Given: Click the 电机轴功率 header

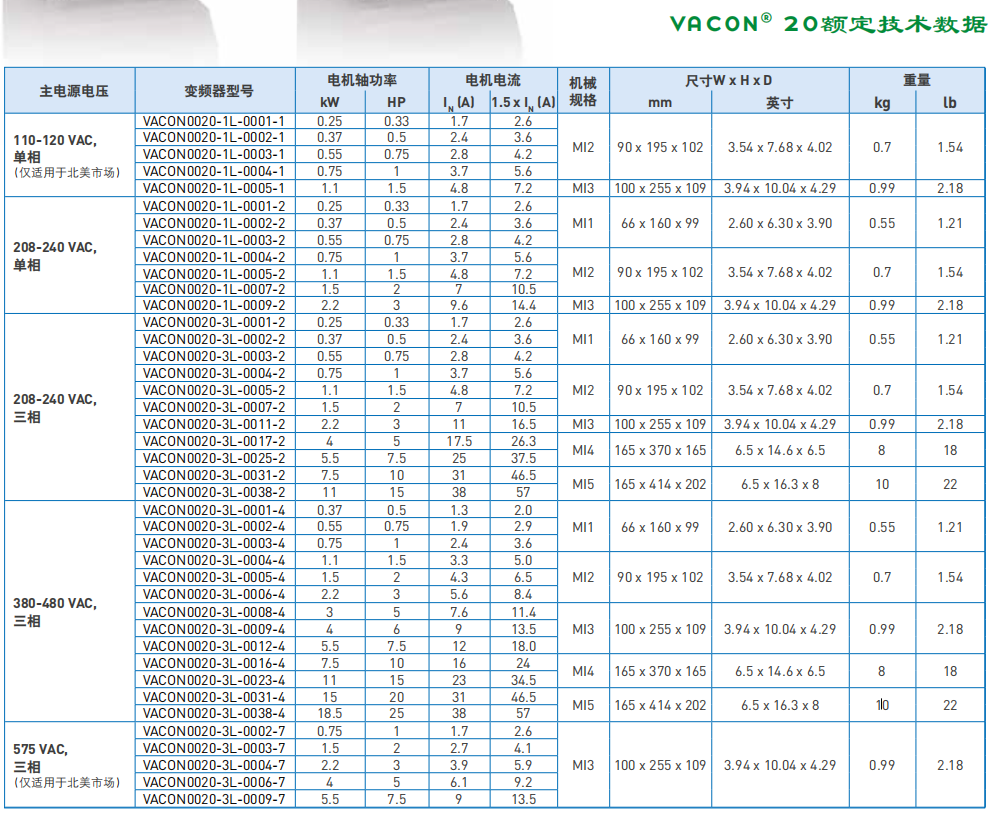Looking at the screenshot, I should point(362,80).
